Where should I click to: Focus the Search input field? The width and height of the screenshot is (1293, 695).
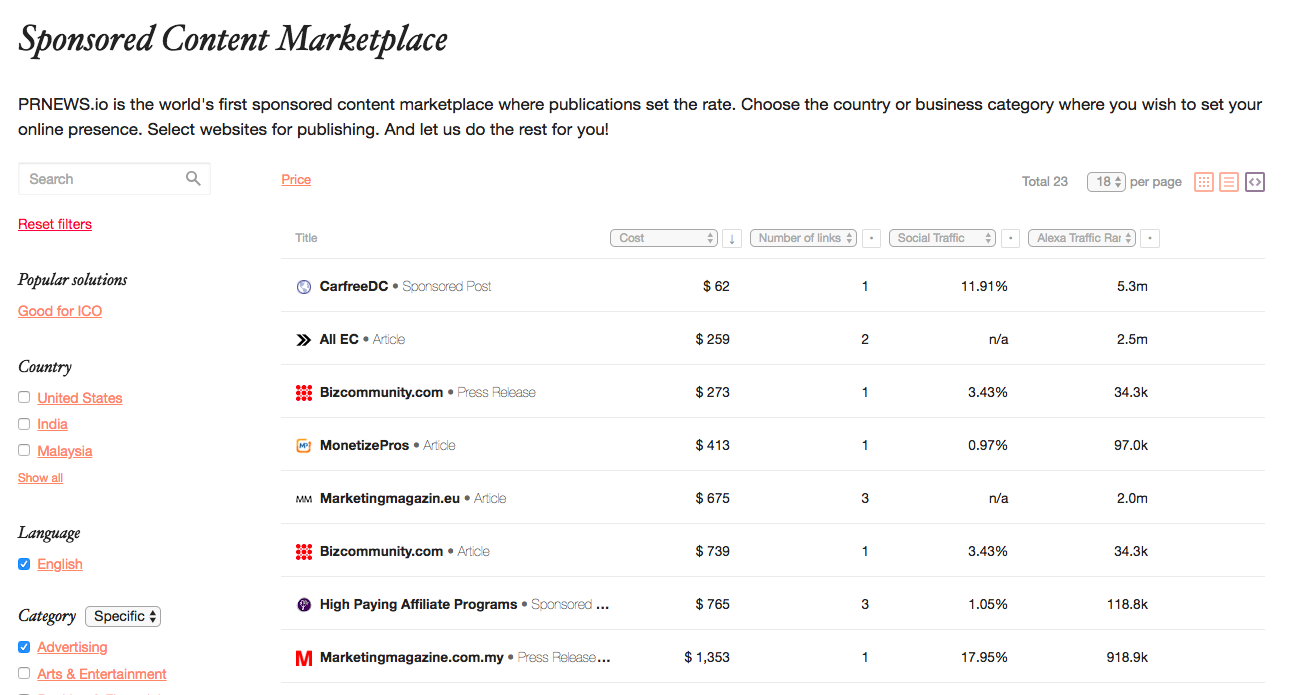[x=114, y=179]
